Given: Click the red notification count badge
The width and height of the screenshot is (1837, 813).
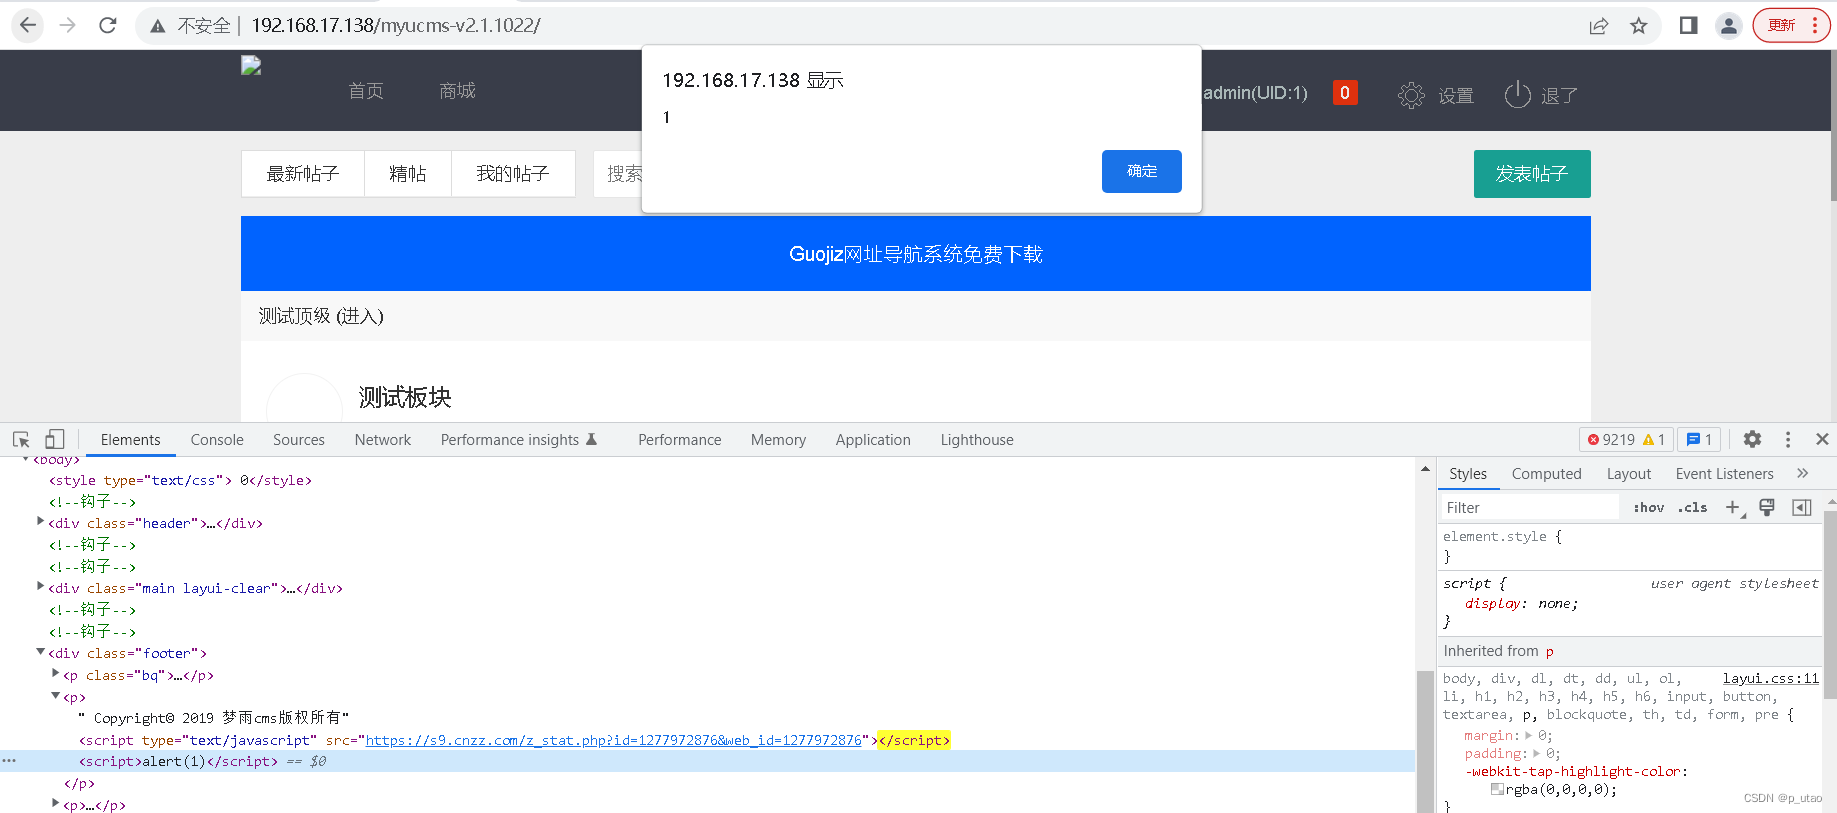Looking at the screenshot, I should coord(1345,93).
